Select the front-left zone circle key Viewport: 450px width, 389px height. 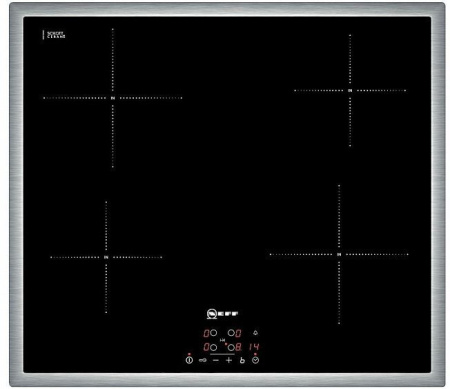(214, 347)
